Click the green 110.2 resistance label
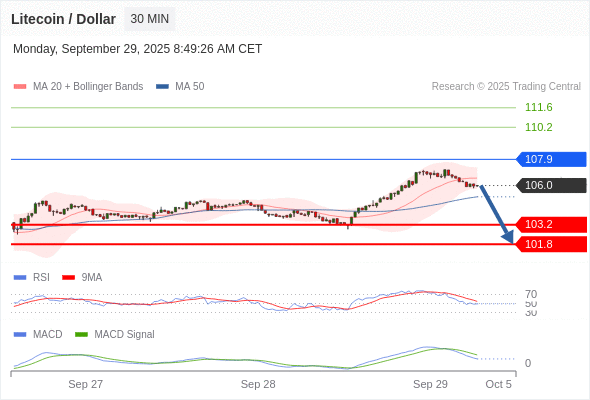 click(538, 127)
